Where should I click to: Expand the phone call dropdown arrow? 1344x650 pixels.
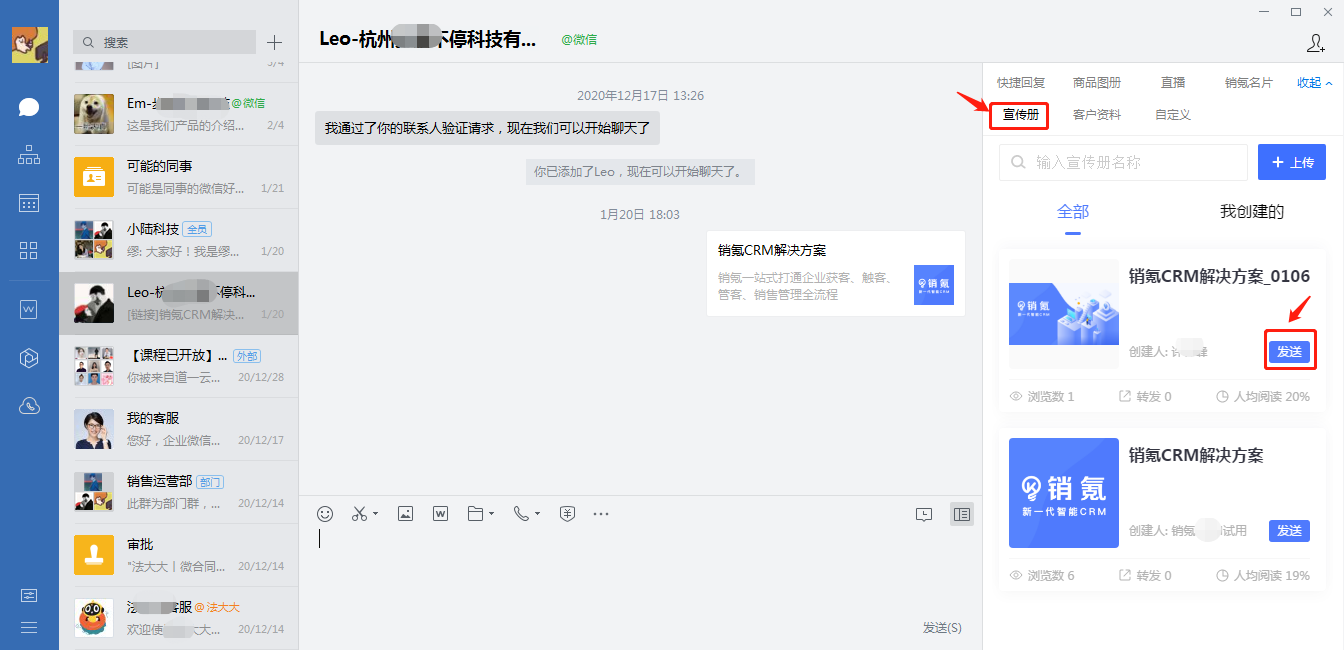click(538, 514)
